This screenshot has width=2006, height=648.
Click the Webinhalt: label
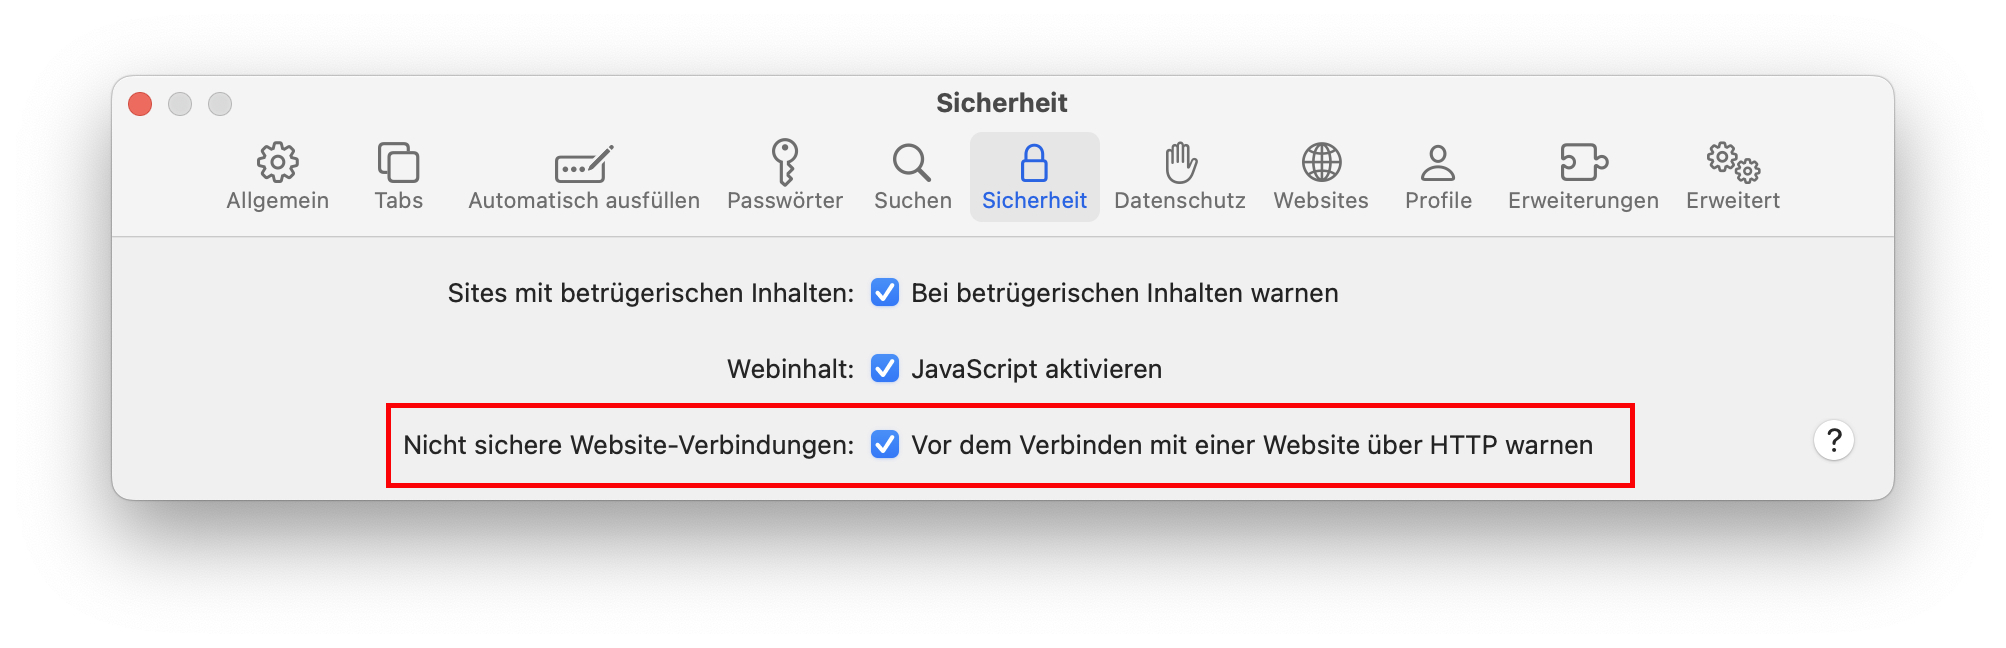pos(790,369)
